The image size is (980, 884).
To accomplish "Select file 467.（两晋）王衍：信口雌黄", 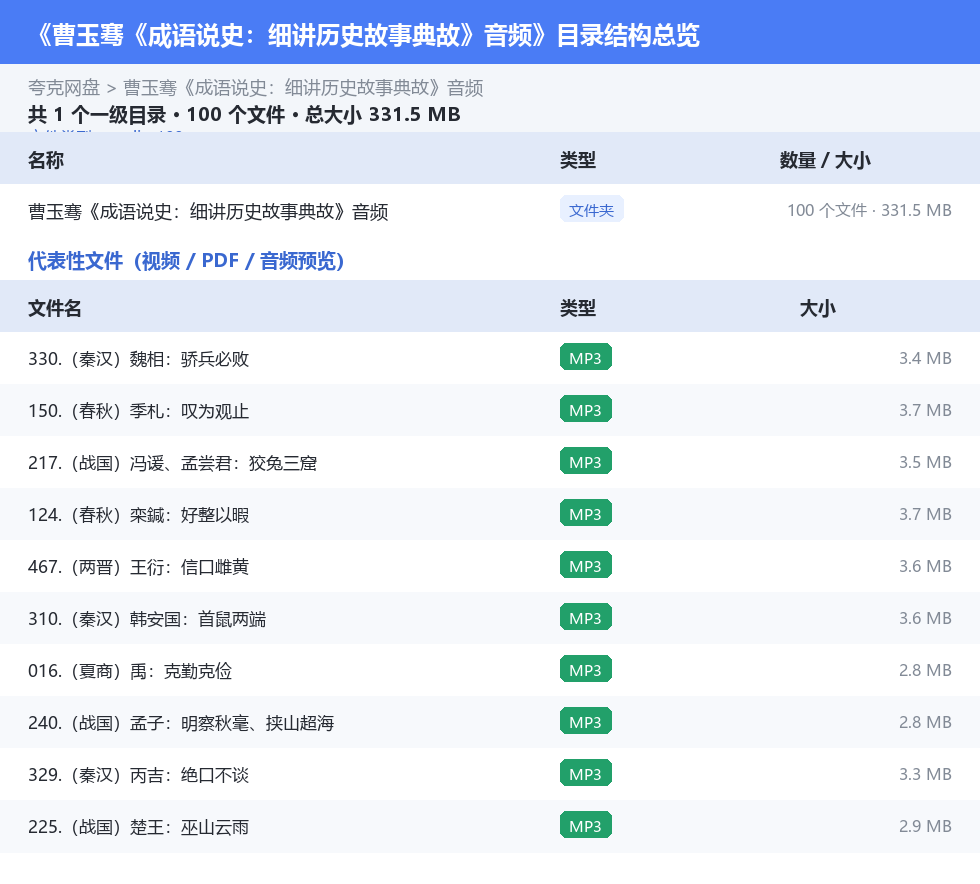I will click(x=139, y=566).
